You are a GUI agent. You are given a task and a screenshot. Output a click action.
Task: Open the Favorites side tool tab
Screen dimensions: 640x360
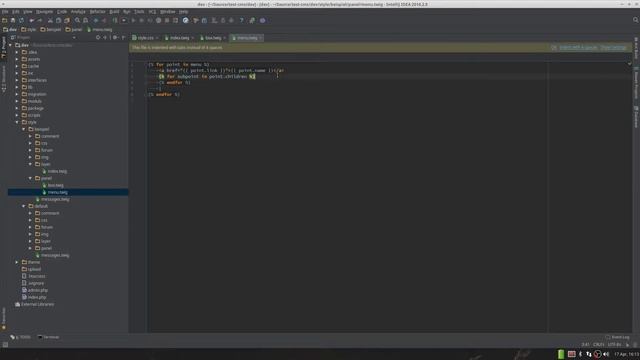coord(4,318)
